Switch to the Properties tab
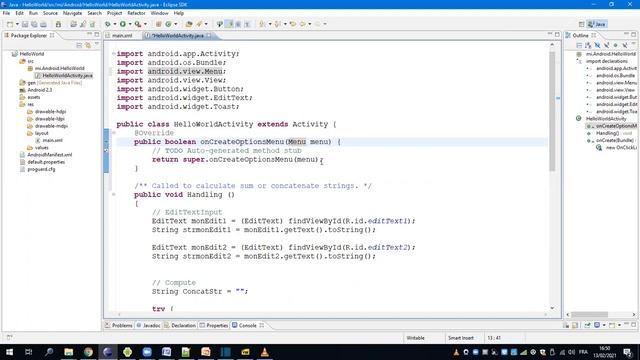 pyautogui.click(x=213, y=325)
